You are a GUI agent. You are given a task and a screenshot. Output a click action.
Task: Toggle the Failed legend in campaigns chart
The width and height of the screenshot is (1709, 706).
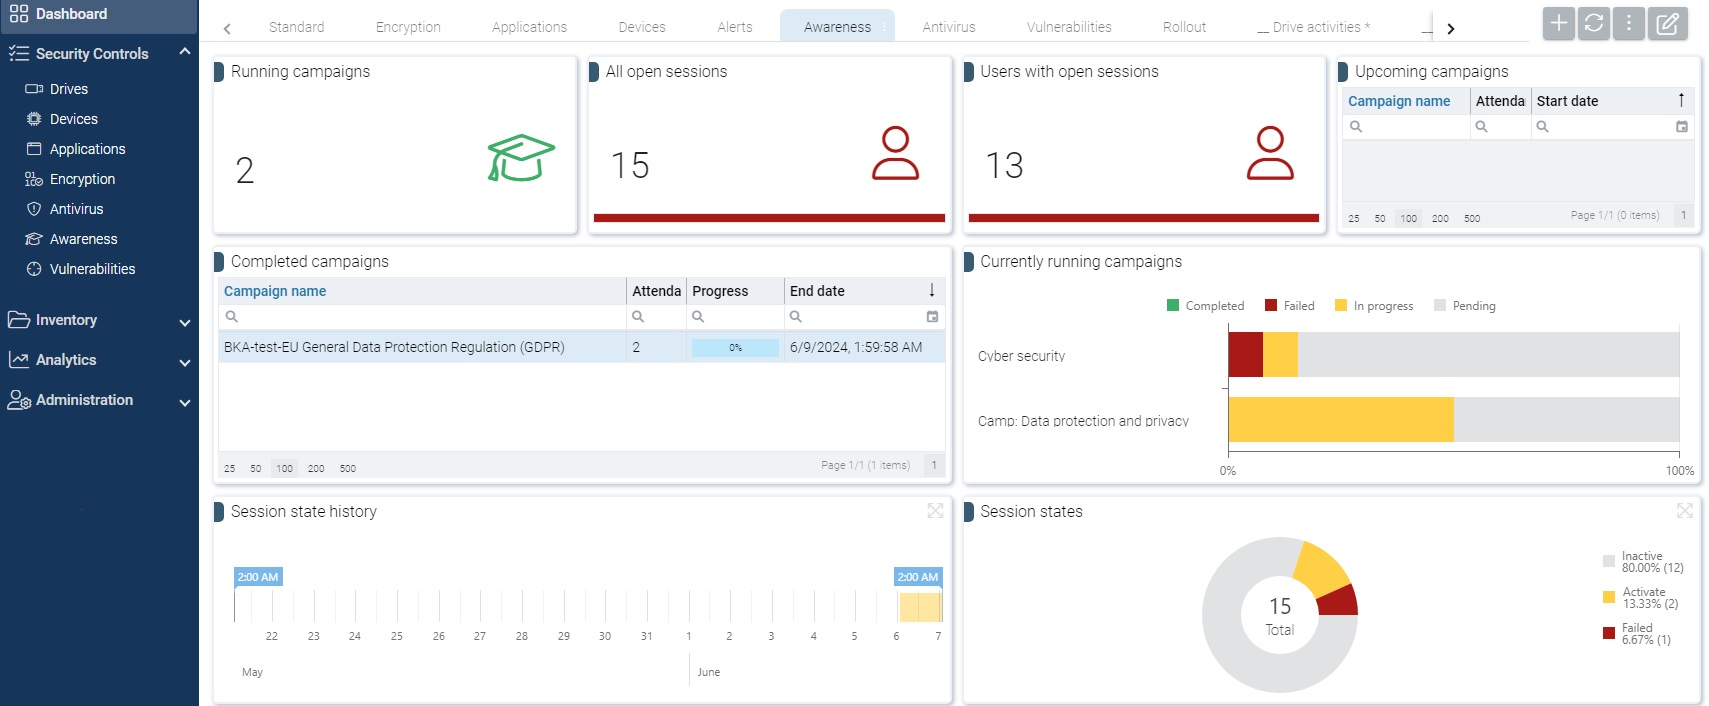point(1290,306)
